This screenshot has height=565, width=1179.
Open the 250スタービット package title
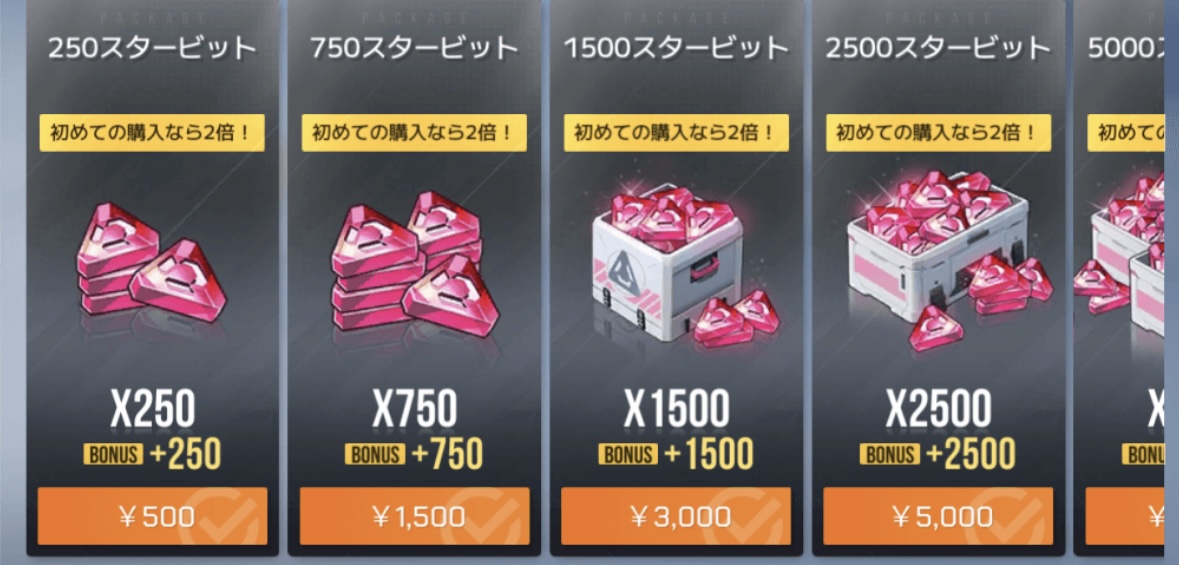tap(153, 49)
